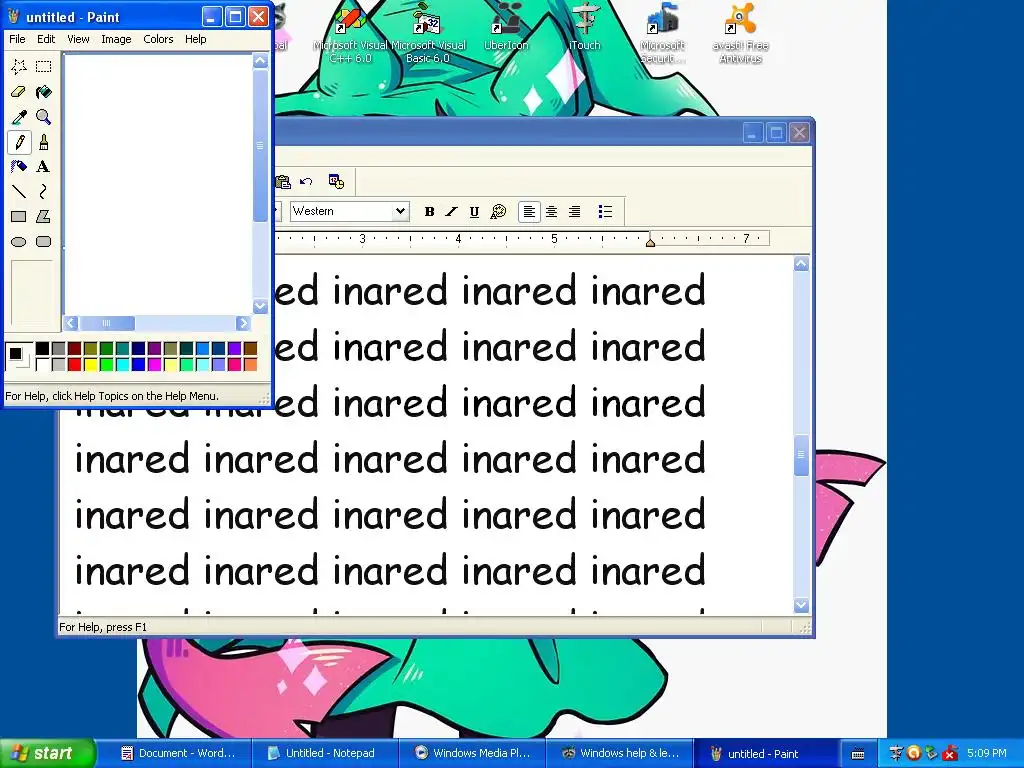Open Microsoft Visual C++ 6.0 desktop shortcut
Image resolution: width=1024 pixels, height=768 pixels.
350,33
